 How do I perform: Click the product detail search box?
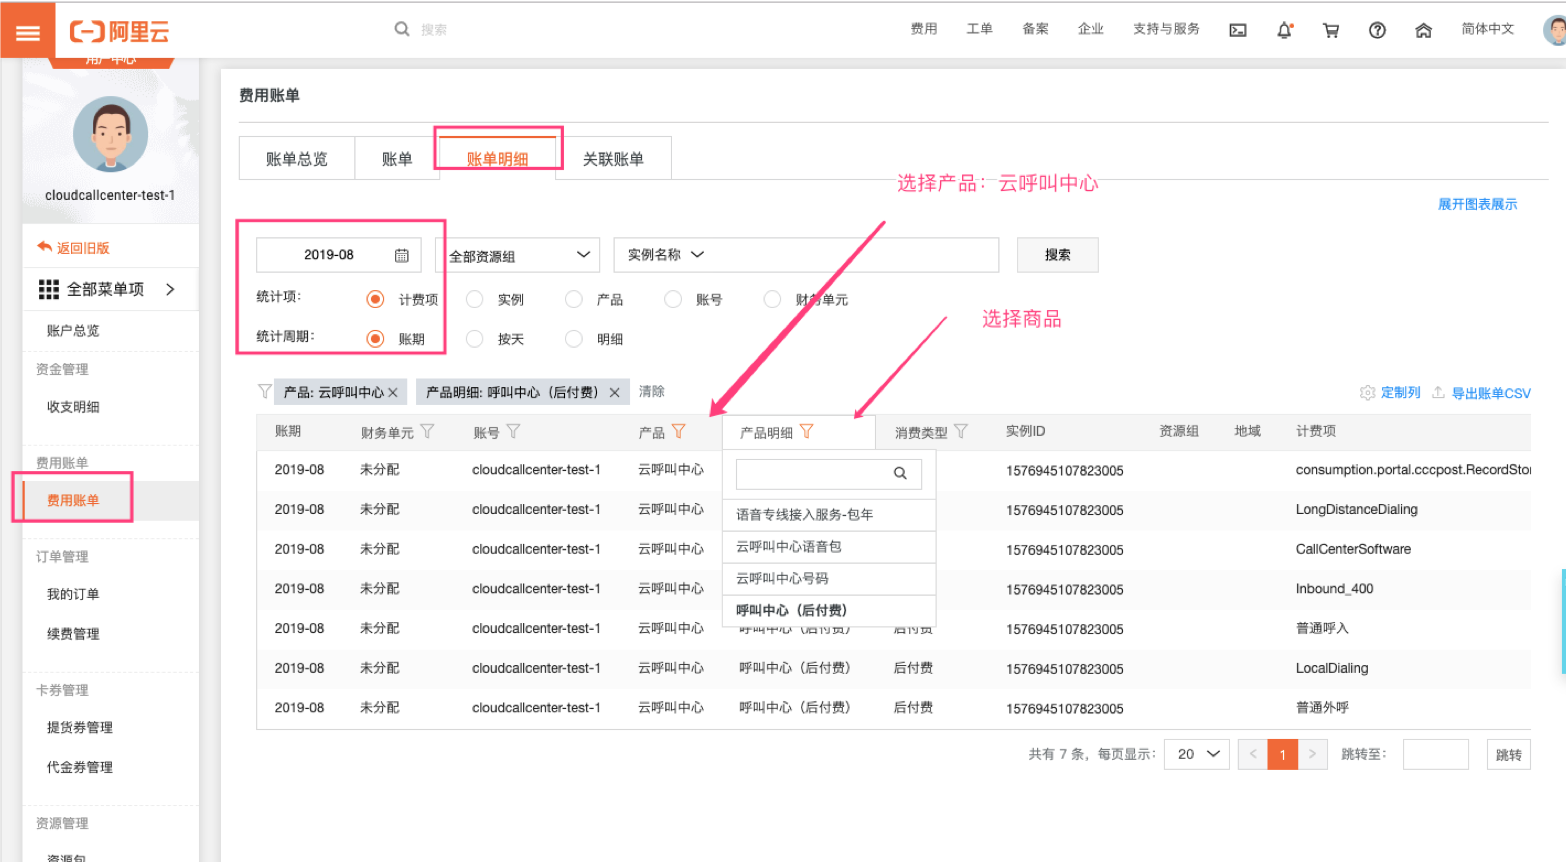point(829,473)
